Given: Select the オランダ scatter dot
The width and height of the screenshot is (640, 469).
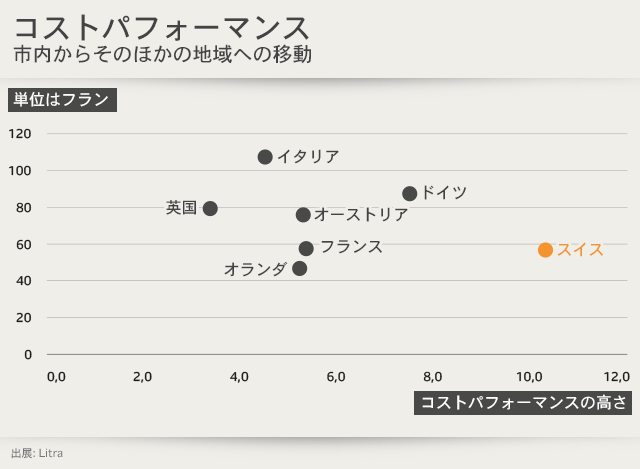Looking at the screenshot, I should tap(299, 269).
